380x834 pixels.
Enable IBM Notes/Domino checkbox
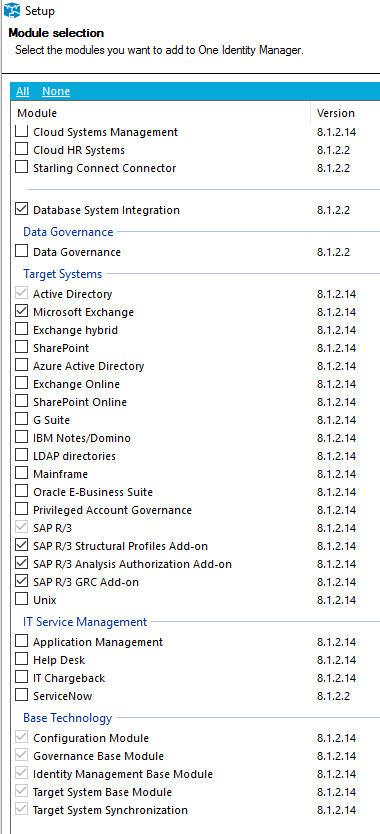22,438
